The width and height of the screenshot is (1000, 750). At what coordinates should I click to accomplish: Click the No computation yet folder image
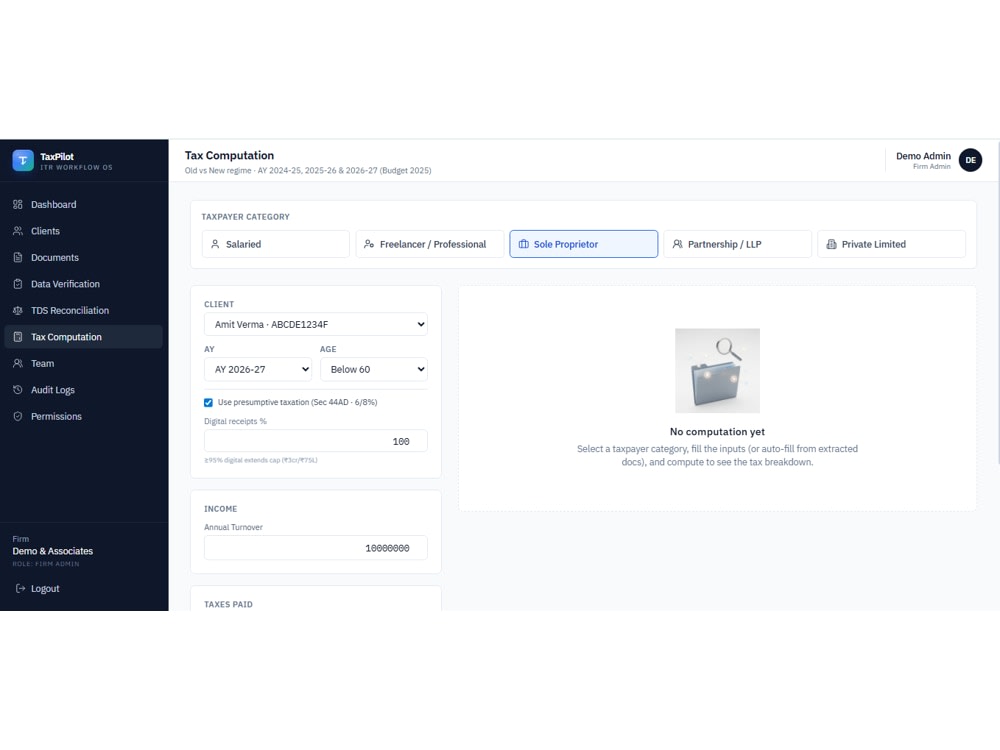pos(717,371)
